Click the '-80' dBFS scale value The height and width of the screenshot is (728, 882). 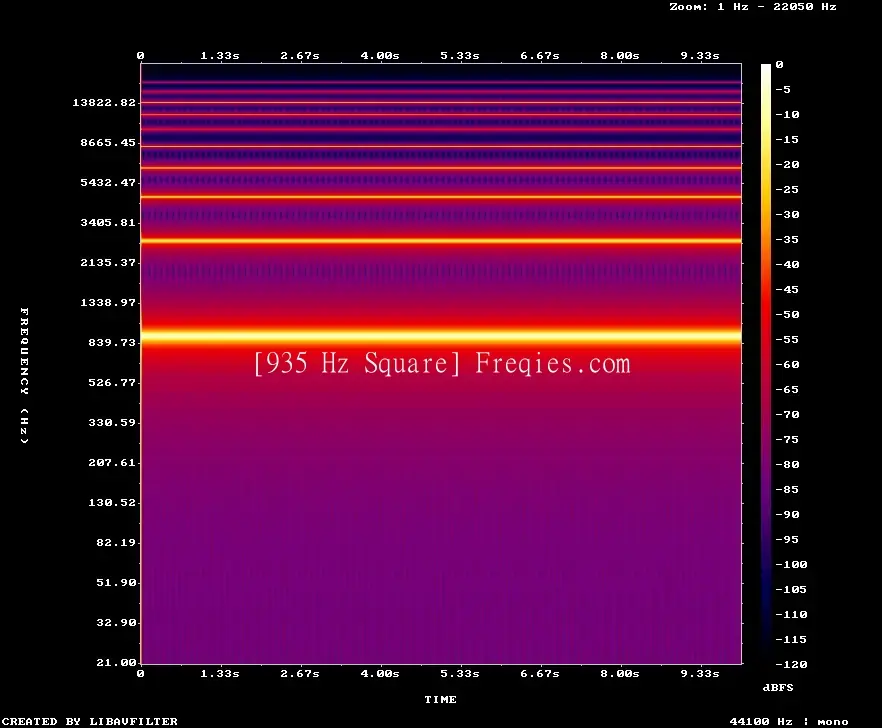tap(787, 465)
